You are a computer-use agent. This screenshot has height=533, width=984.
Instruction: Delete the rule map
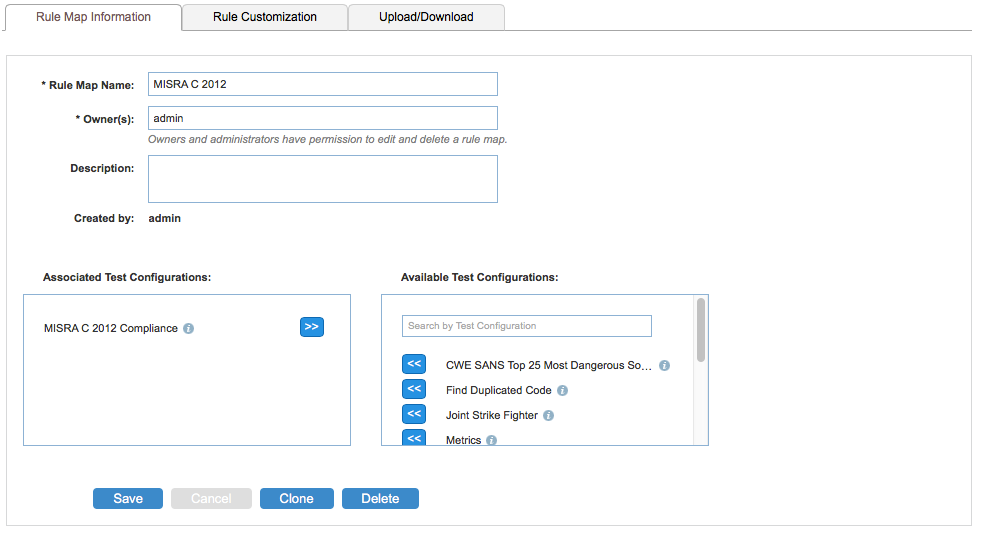380,498
